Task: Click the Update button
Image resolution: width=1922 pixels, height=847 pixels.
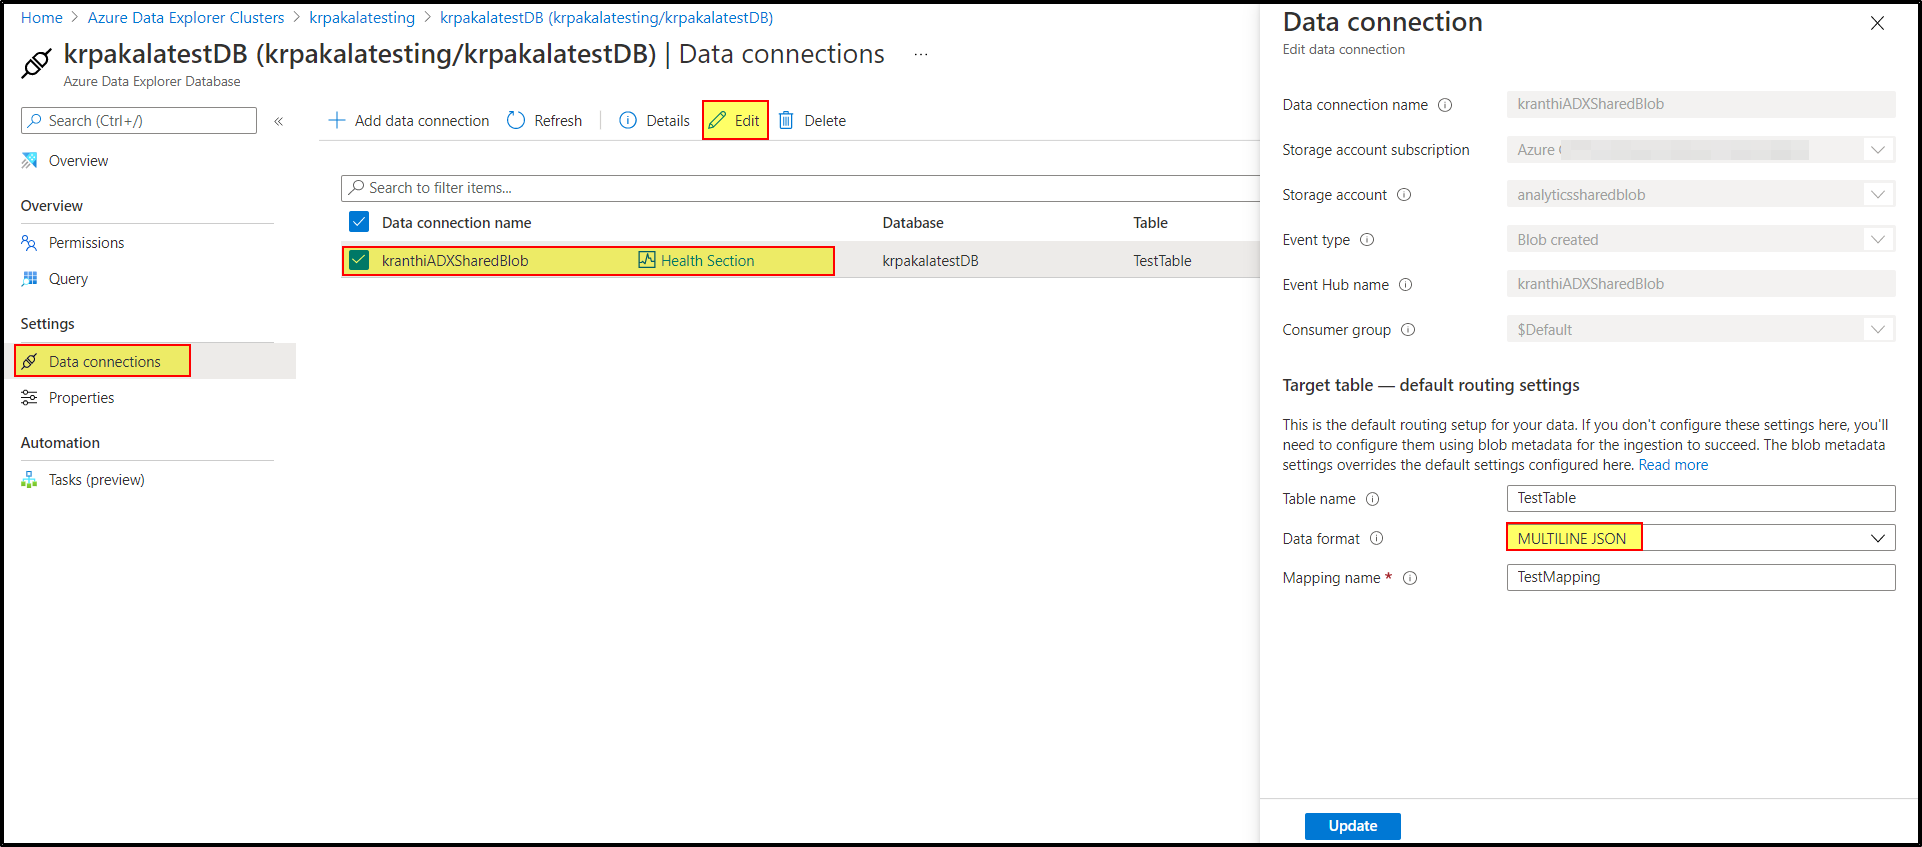Action: pos(1352,826)
